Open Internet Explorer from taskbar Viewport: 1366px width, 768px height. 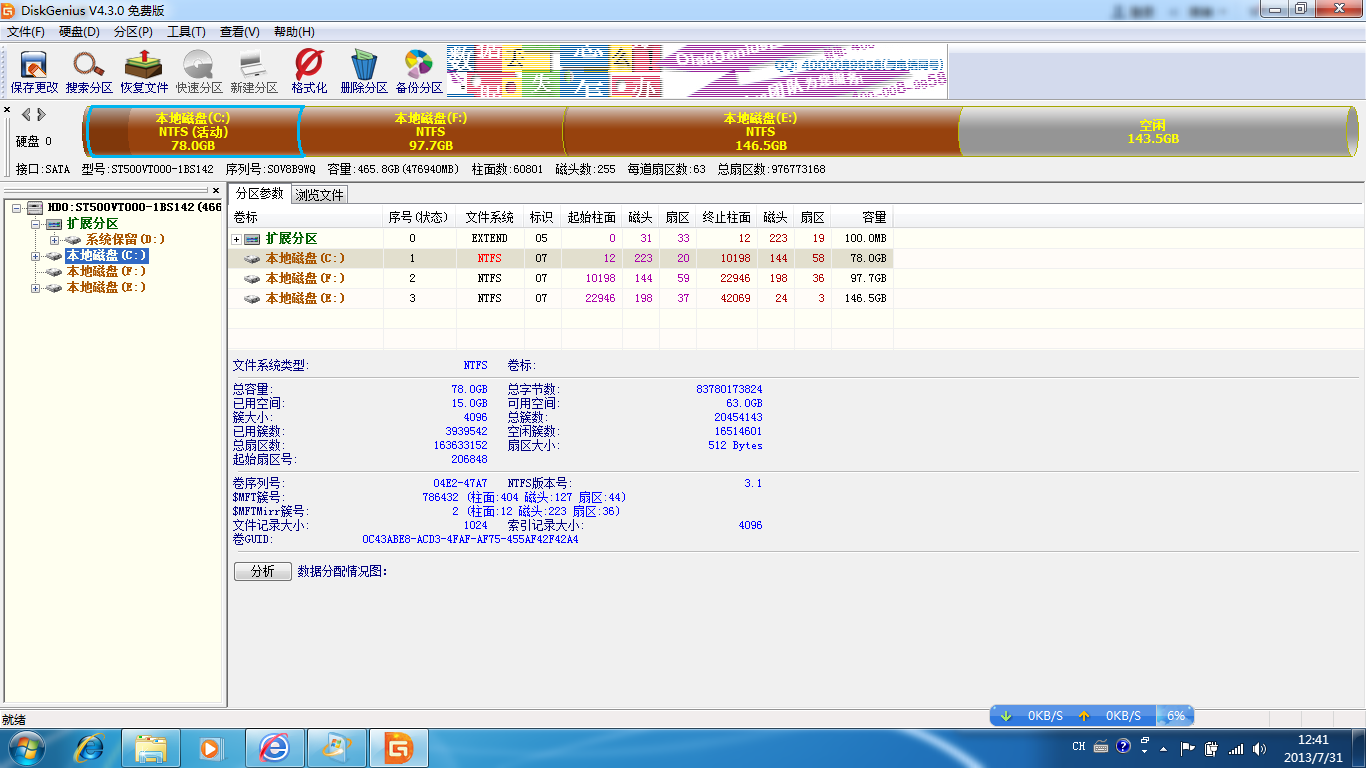[x=91, y=748]
